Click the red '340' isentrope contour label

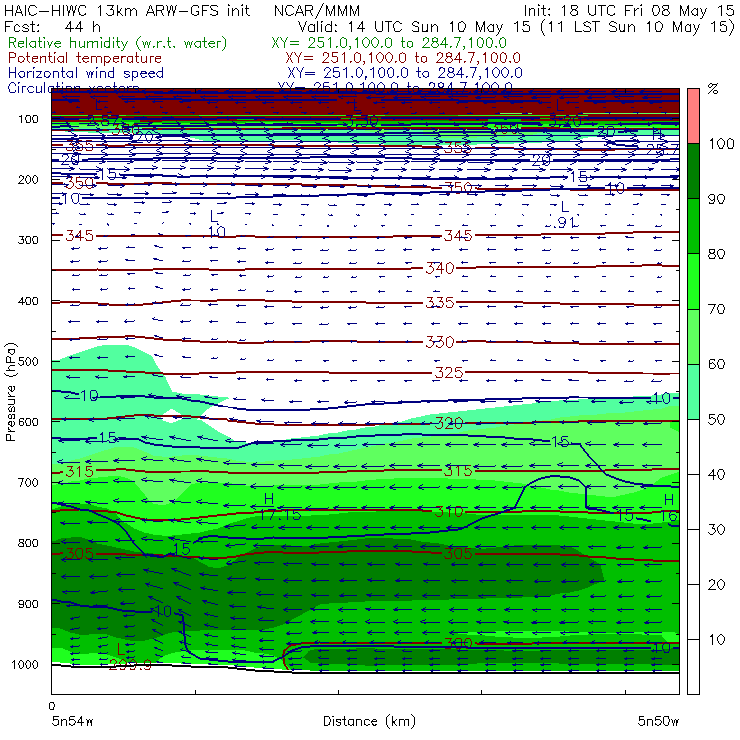(440, 268)
